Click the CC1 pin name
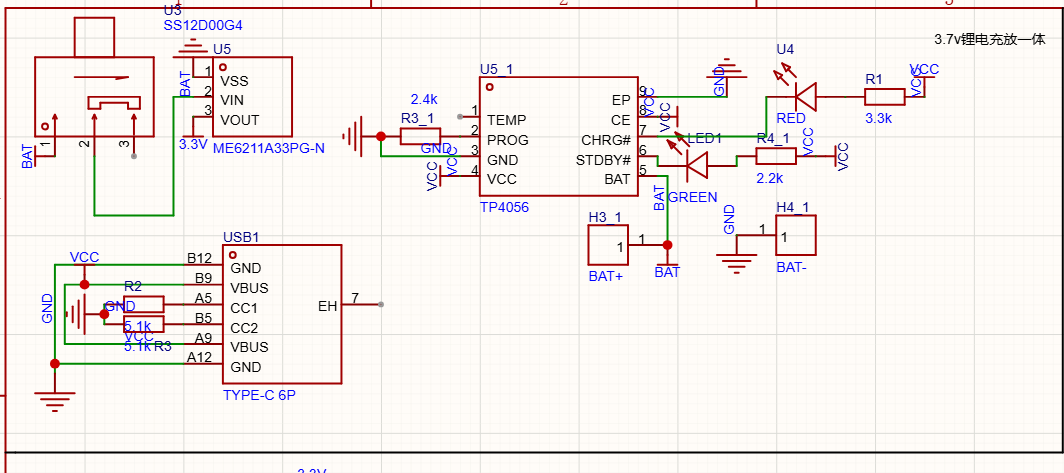Image resolution: width=1064 pixels, height=473 pixels. pos(244,308)
